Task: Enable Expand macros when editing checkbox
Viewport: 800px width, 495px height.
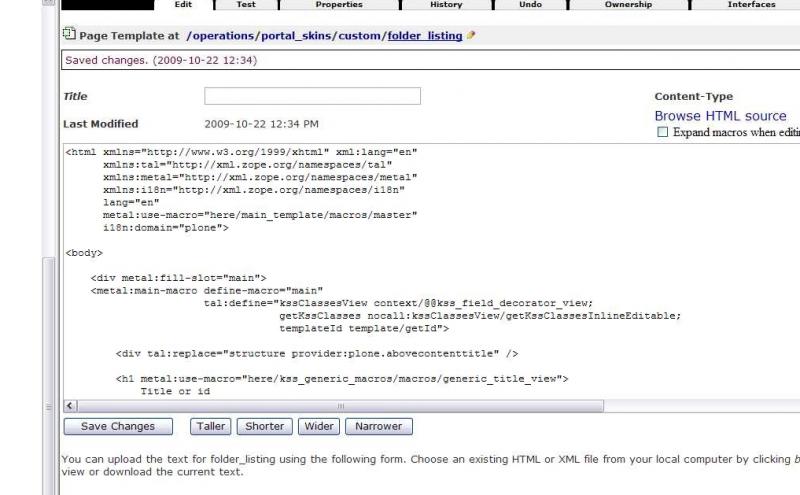Action: click(662, 132)
